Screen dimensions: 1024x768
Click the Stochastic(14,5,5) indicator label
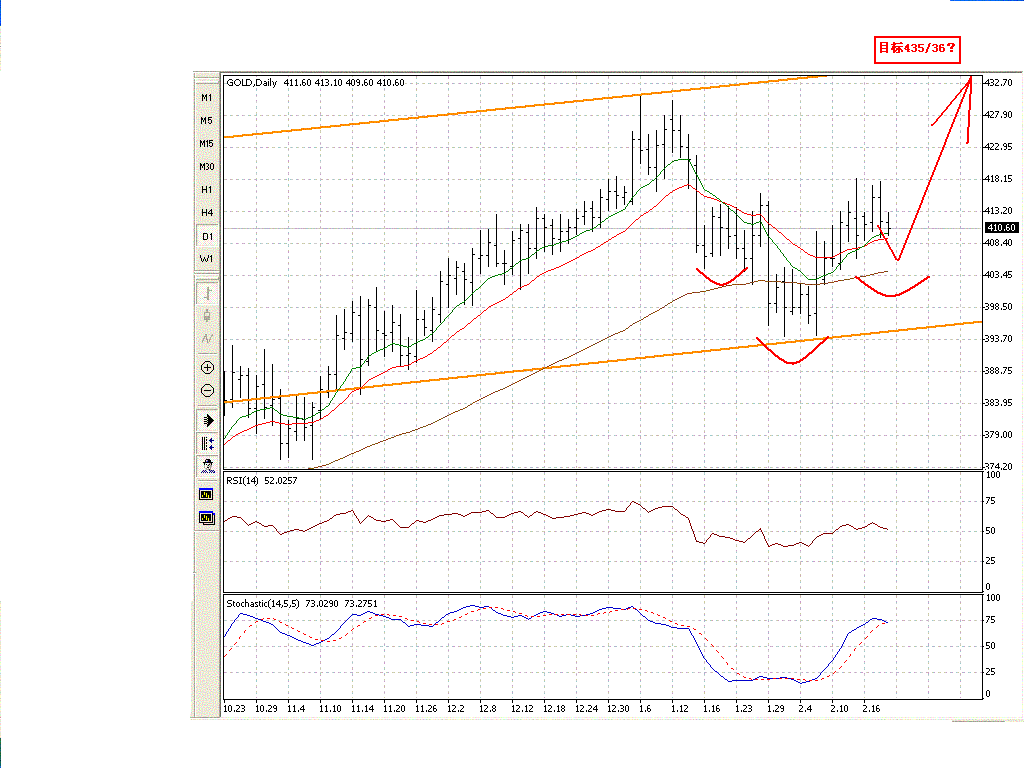[x=302, y=603]
